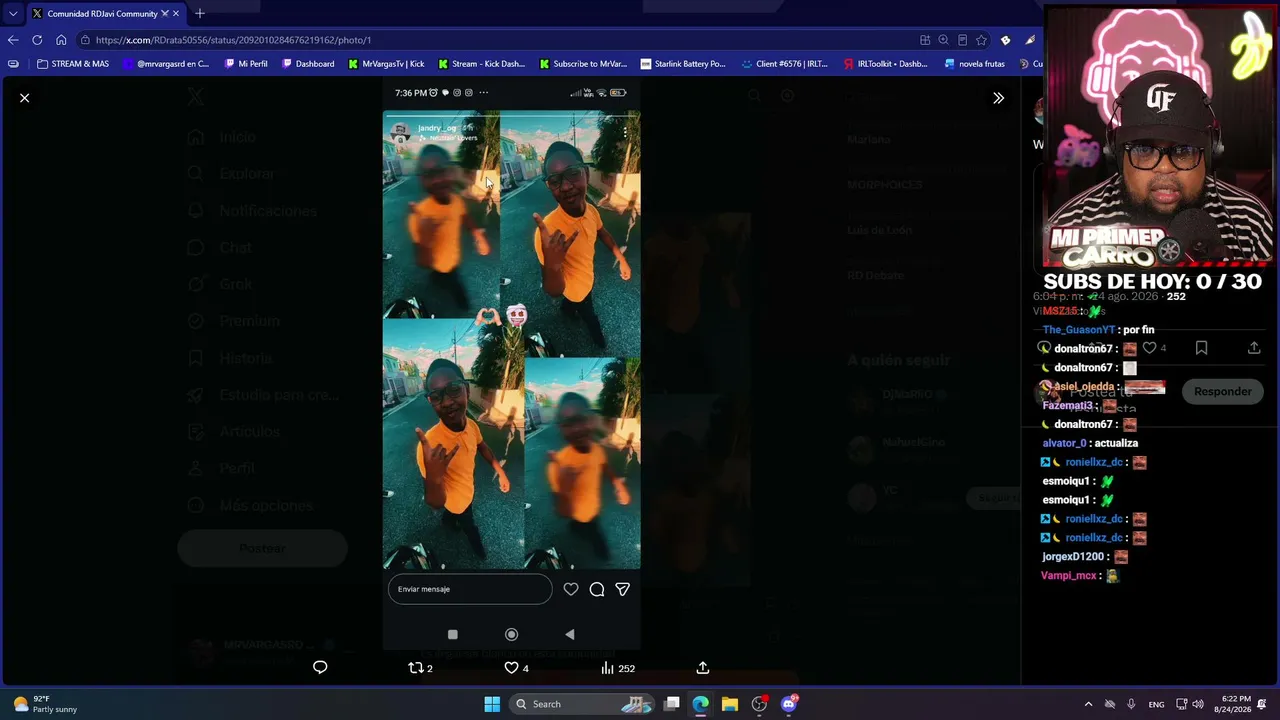Close the Comunidad RDJavi Community tab

[176, 14]
